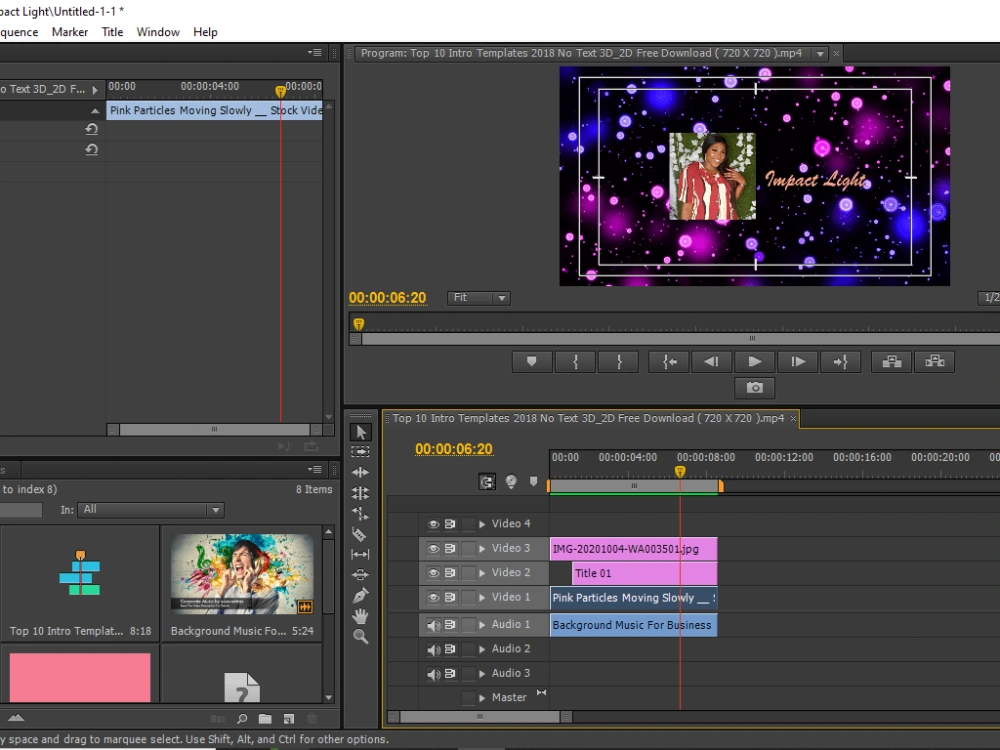Expand the Video 4 track

click(482, 524)
